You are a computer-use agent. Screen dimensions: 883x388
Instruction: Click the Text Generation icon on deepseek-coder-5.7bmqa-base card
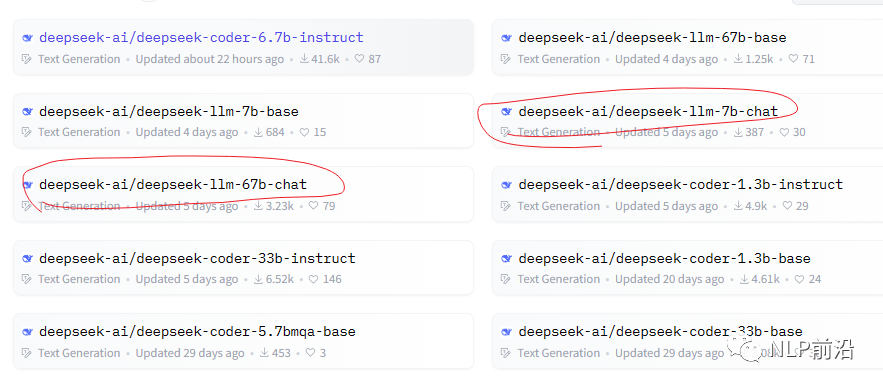pyautogui.click(x=26, y=353)
